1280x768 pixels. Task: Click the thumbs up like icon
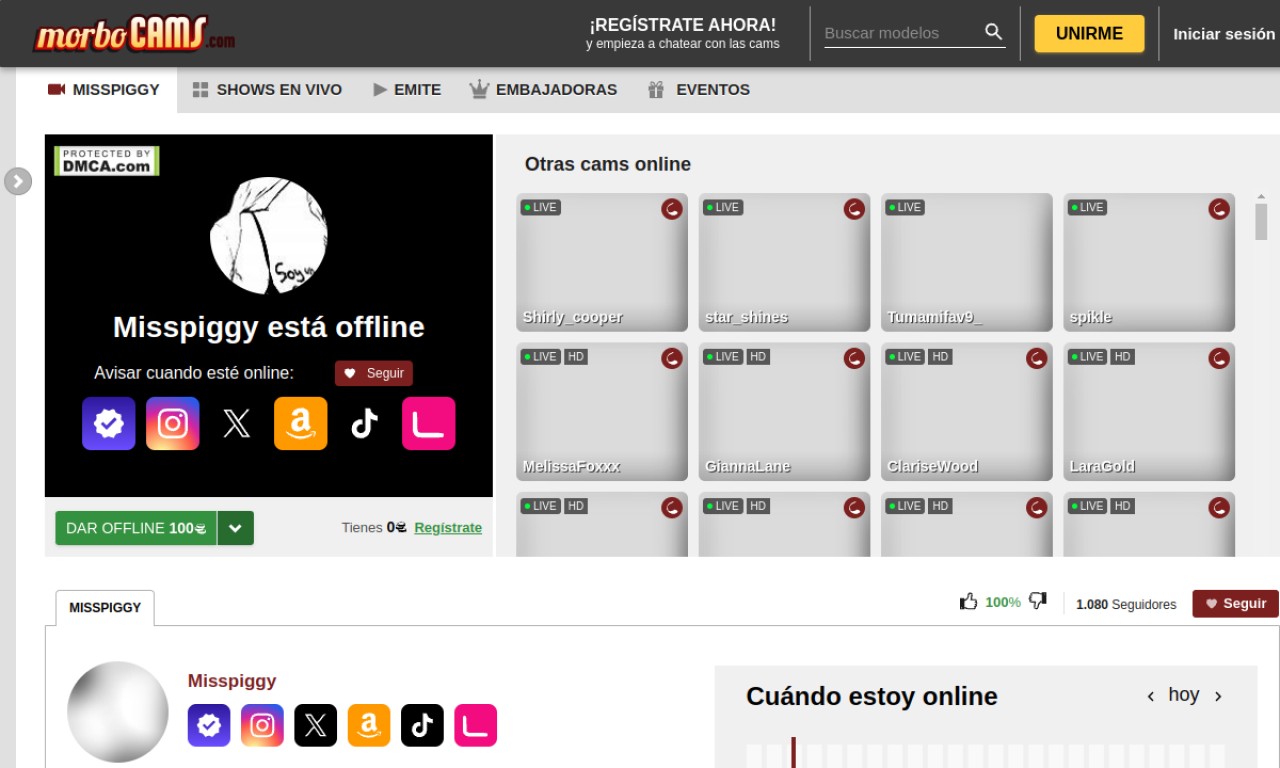pyautogui.click(x=968, y=601)
